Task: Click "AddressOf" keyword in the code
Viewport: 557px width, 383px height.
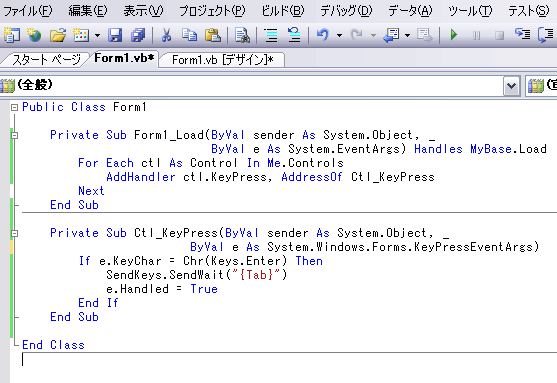Action: (x=312, y=177)
